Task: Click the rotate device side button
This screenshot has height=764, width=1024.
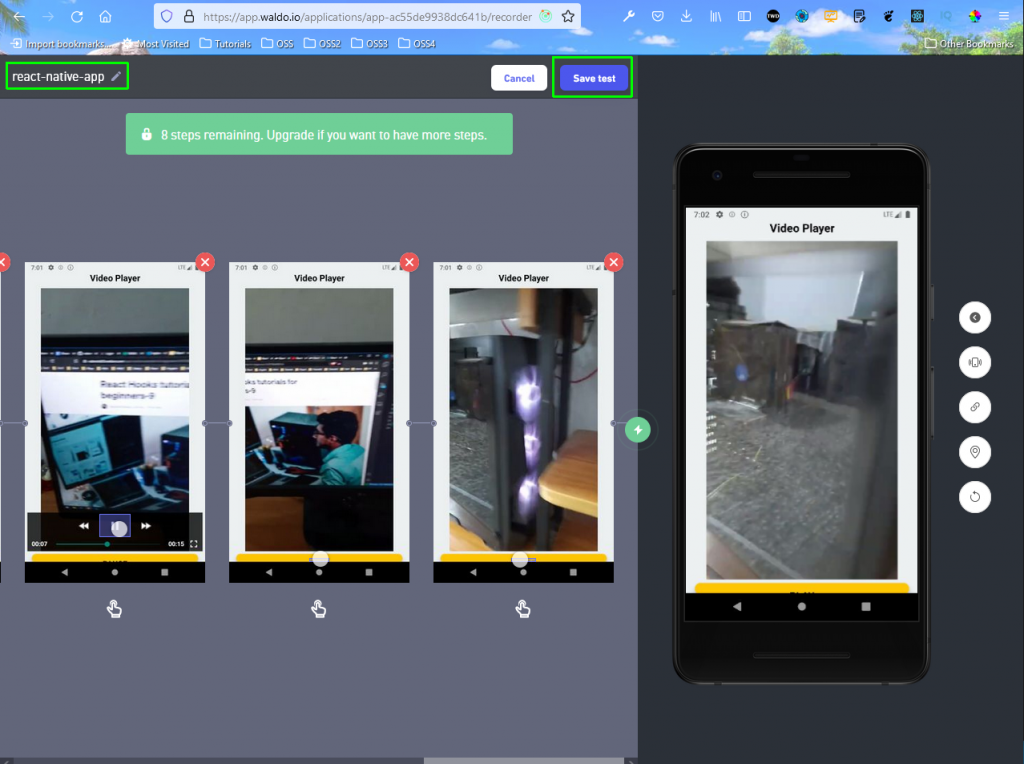Action: point(974,497)
